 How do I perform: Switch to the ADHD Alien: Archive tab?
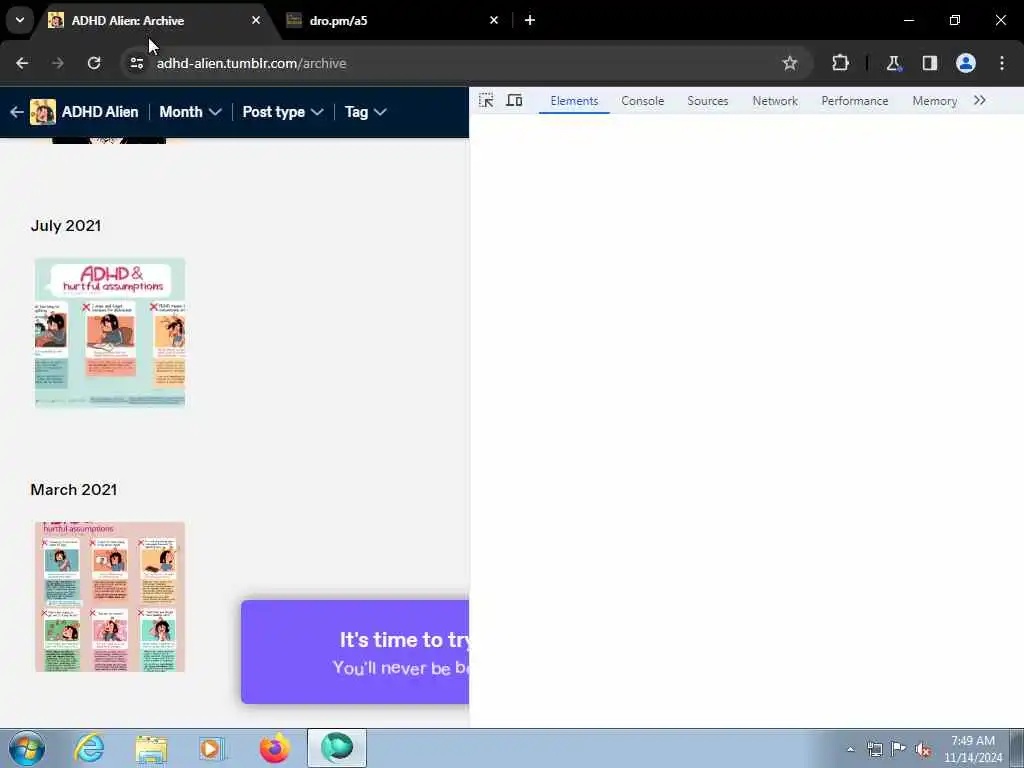pos(155,21)
